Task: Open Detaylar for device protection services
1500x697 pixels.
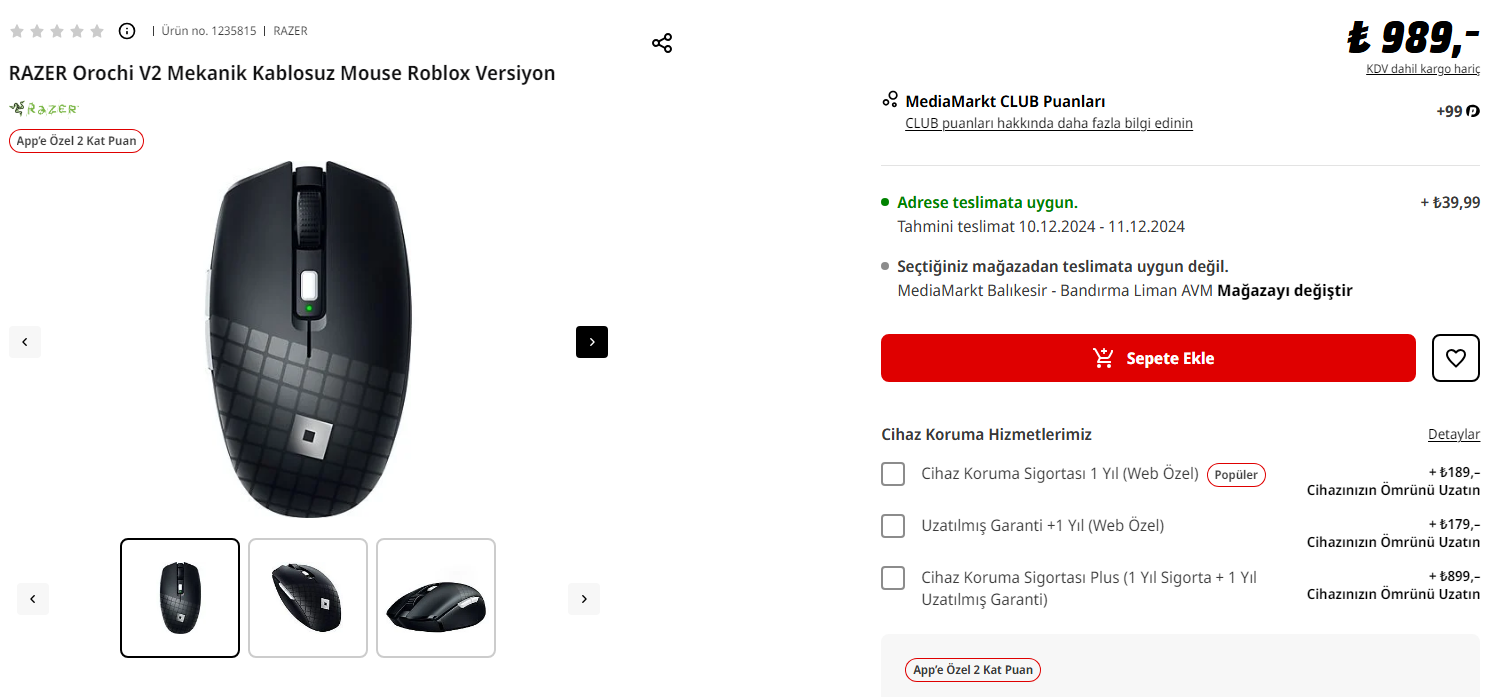Action: click(1453, 435)
